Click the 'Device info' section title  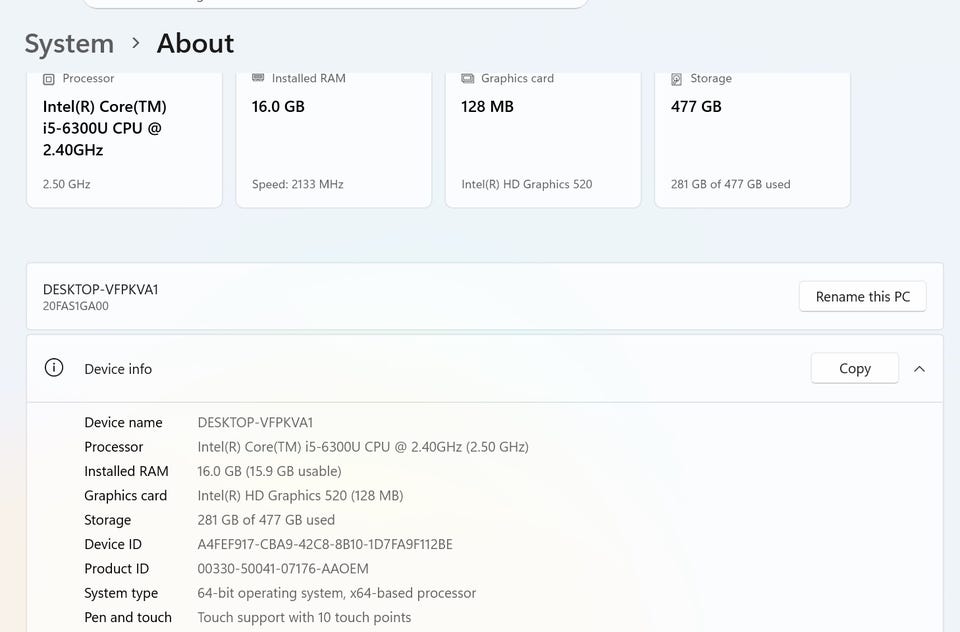[x=118, y=369]
